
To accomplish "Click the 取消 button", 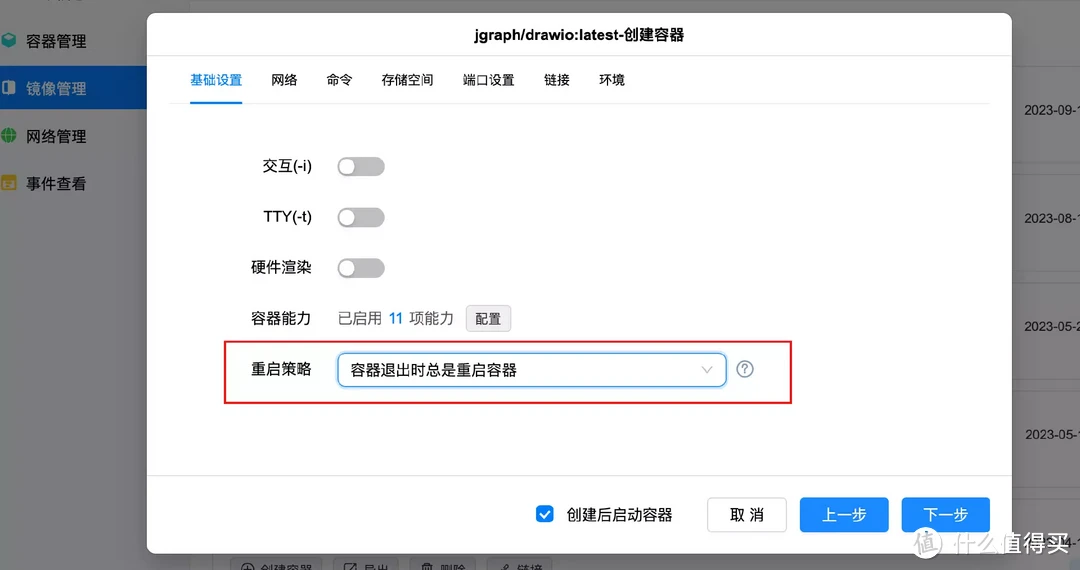I will pyautogui.click(x=747, y=515).
